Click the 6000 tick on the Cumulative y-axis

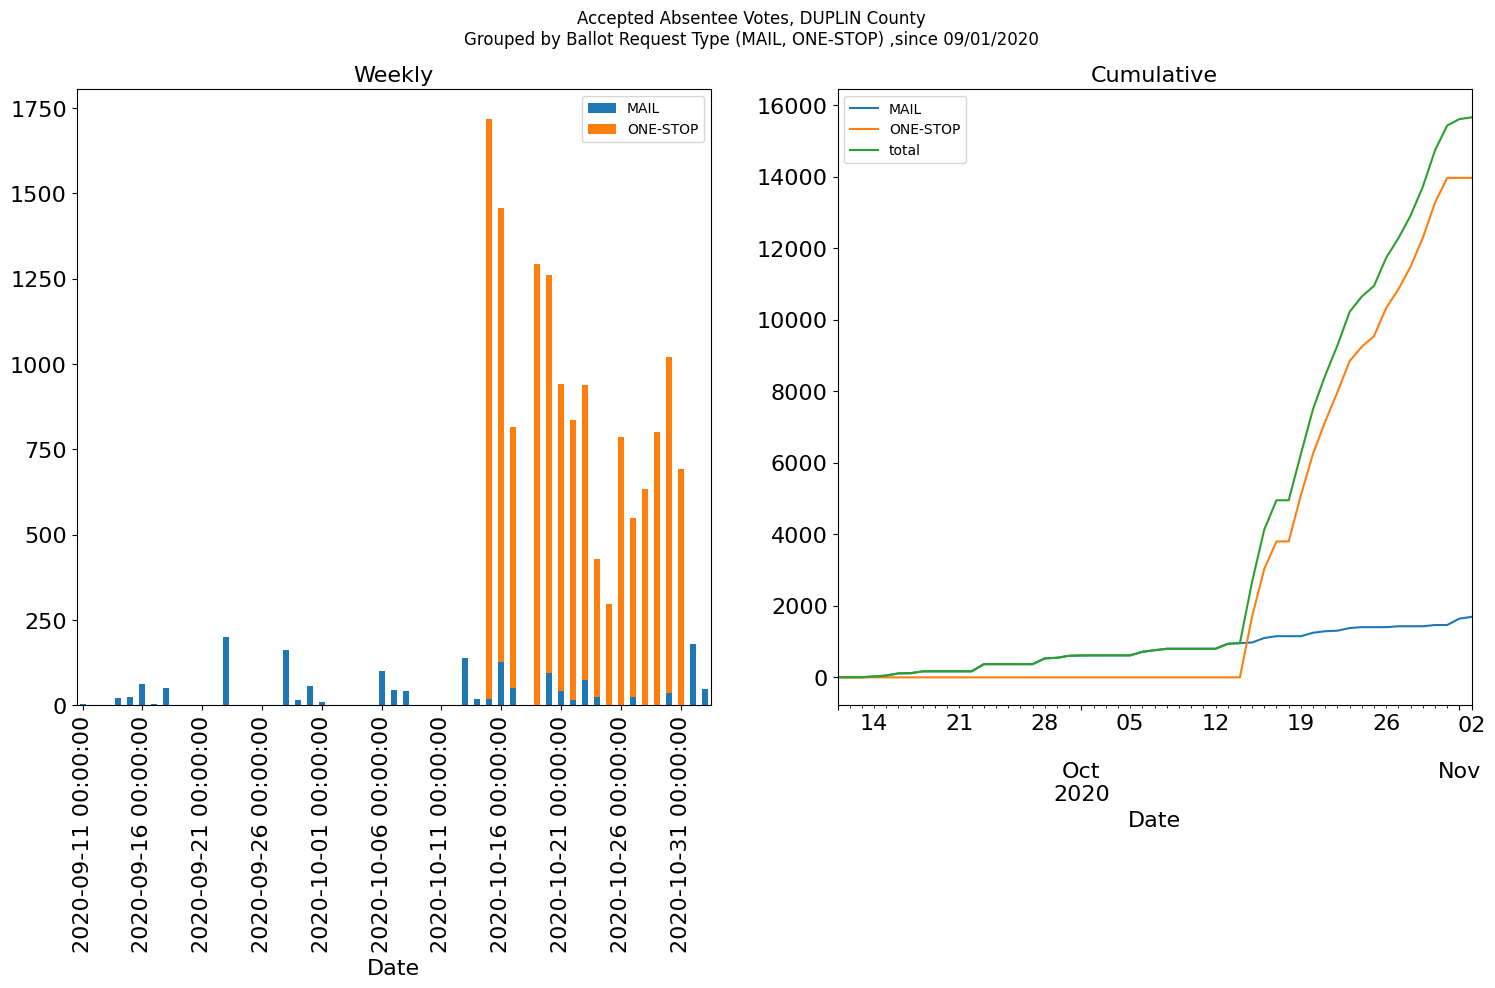[x=799, y=463]
